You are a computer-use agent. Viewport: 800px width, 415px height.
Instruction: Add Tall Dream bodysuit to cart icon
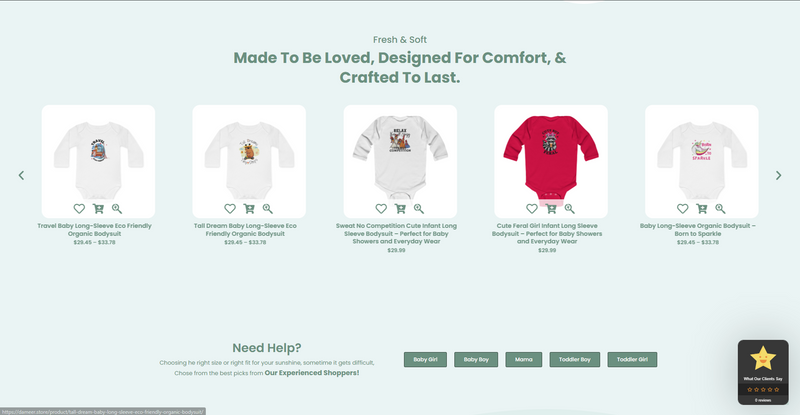(x=249, y=208)
